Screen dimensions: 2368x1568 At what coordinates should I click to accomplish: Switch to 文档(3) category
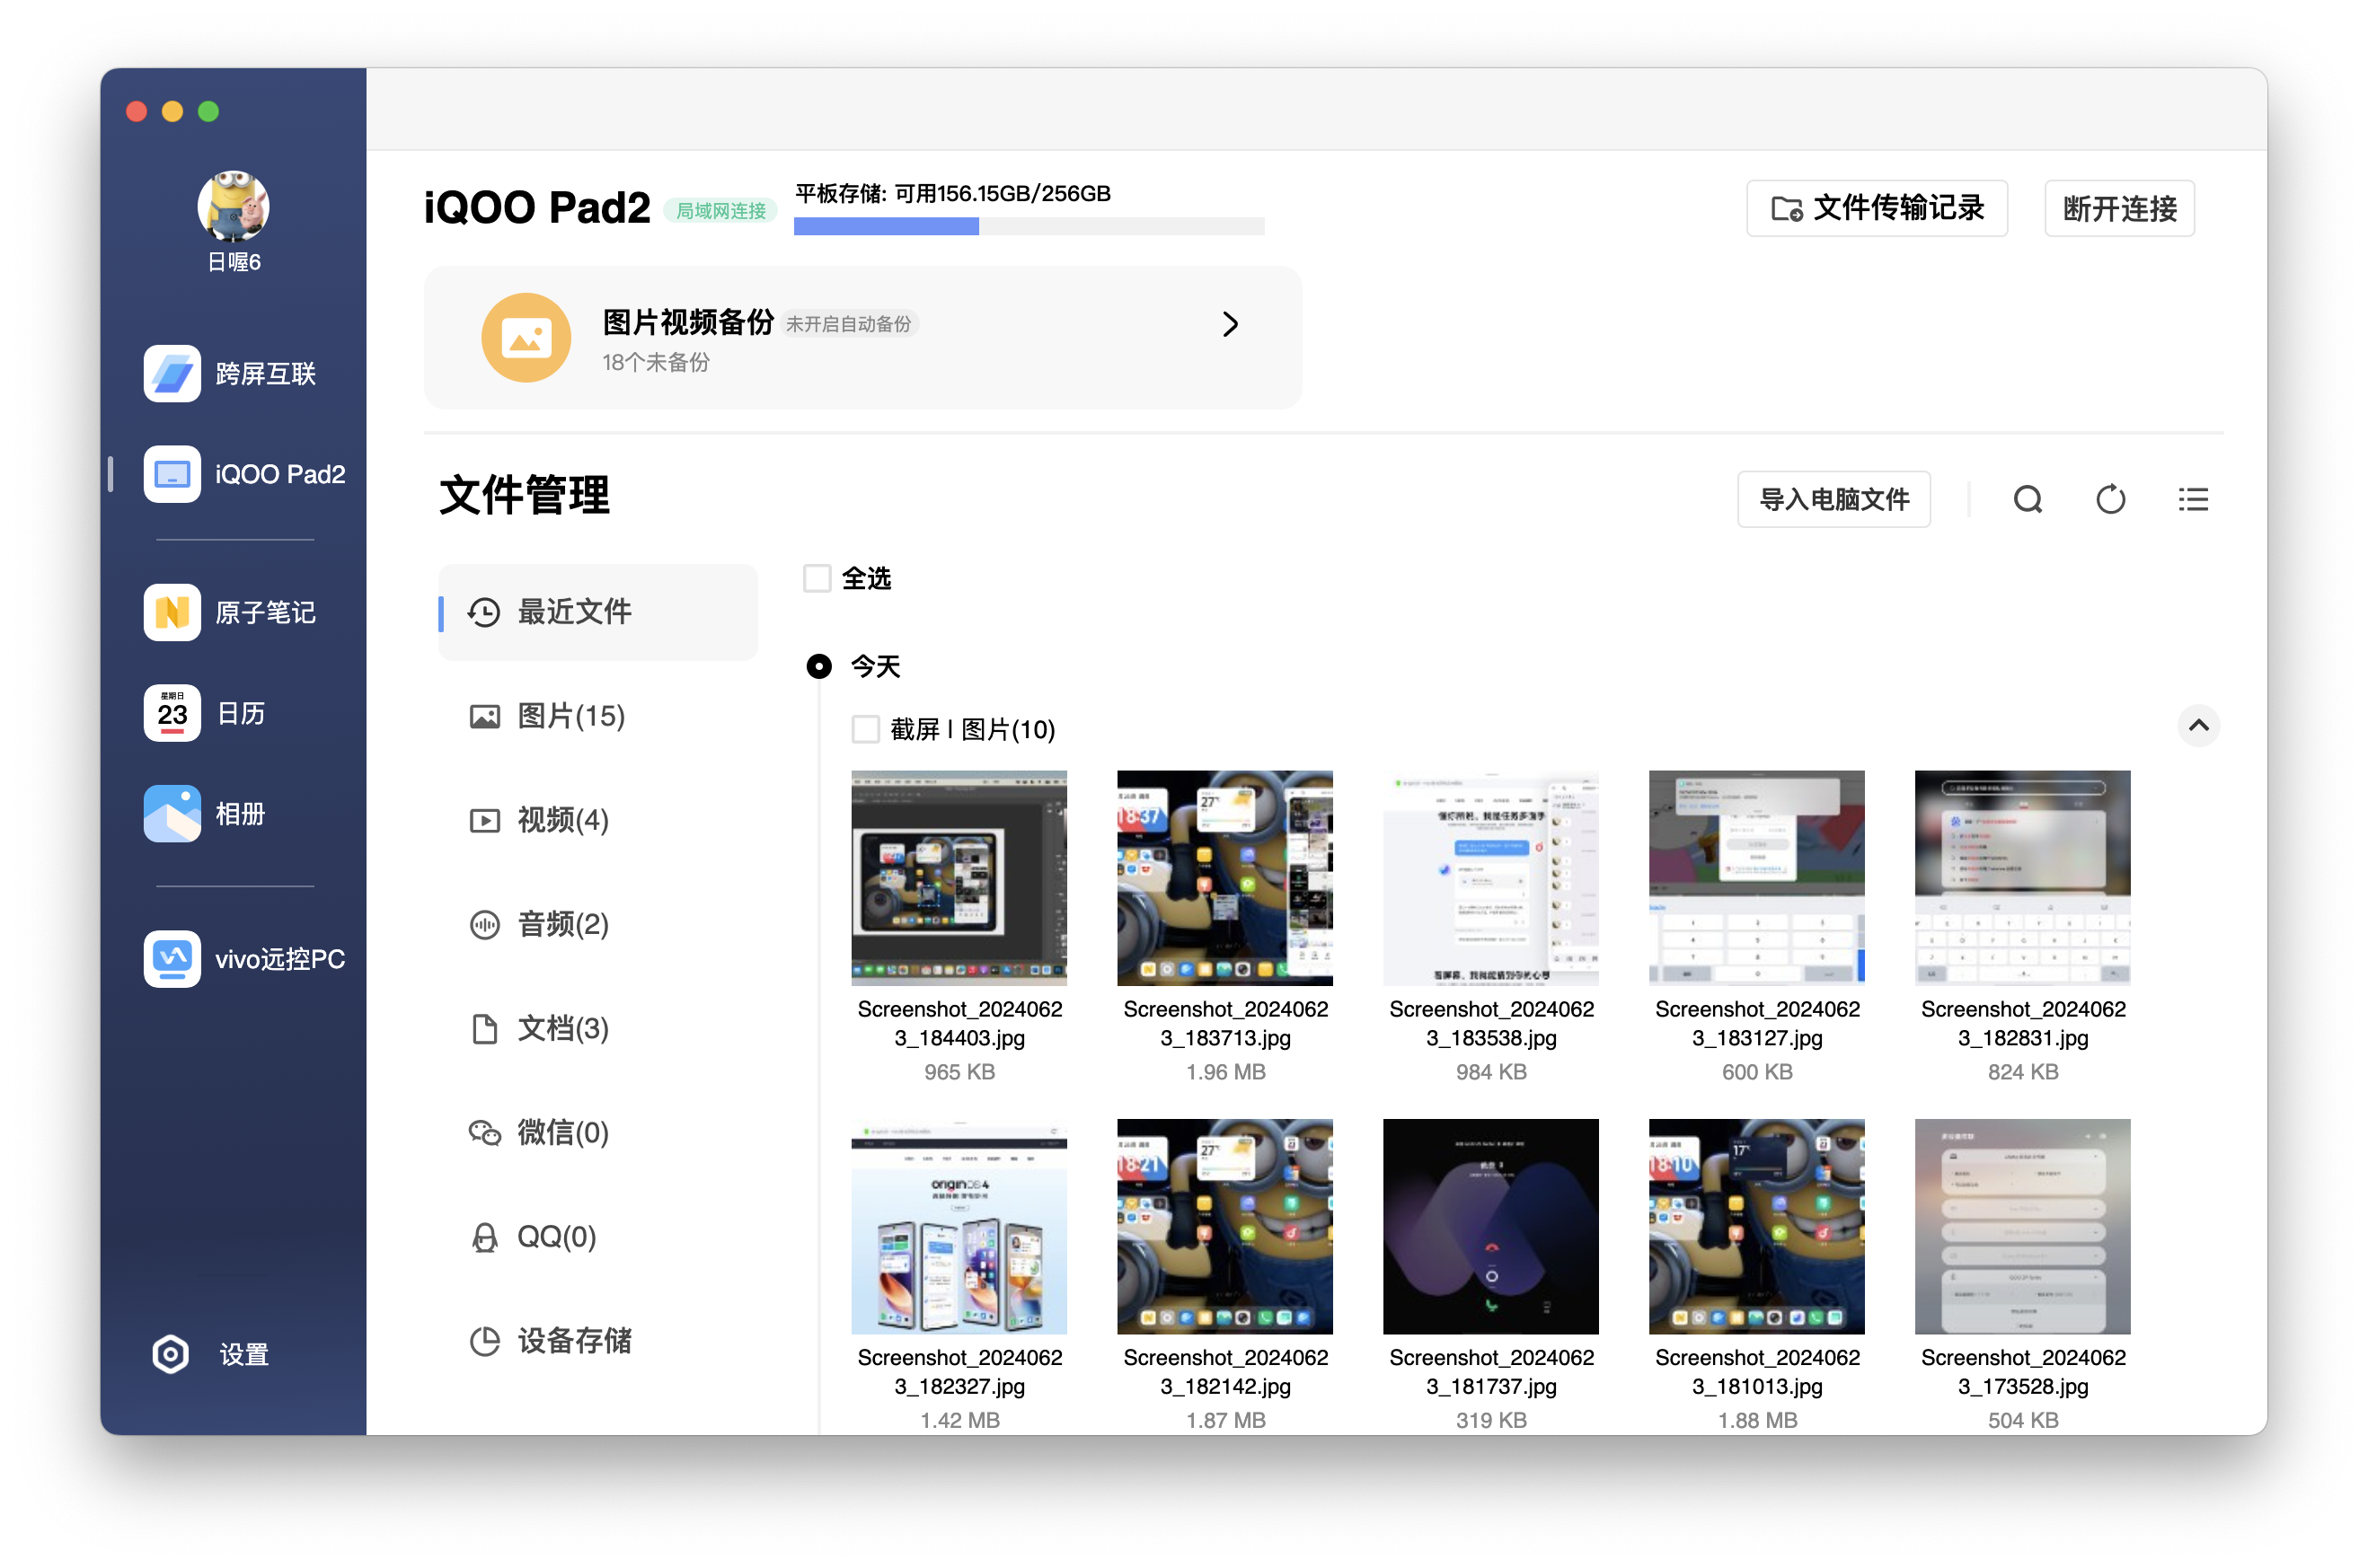click(598, 1029)
